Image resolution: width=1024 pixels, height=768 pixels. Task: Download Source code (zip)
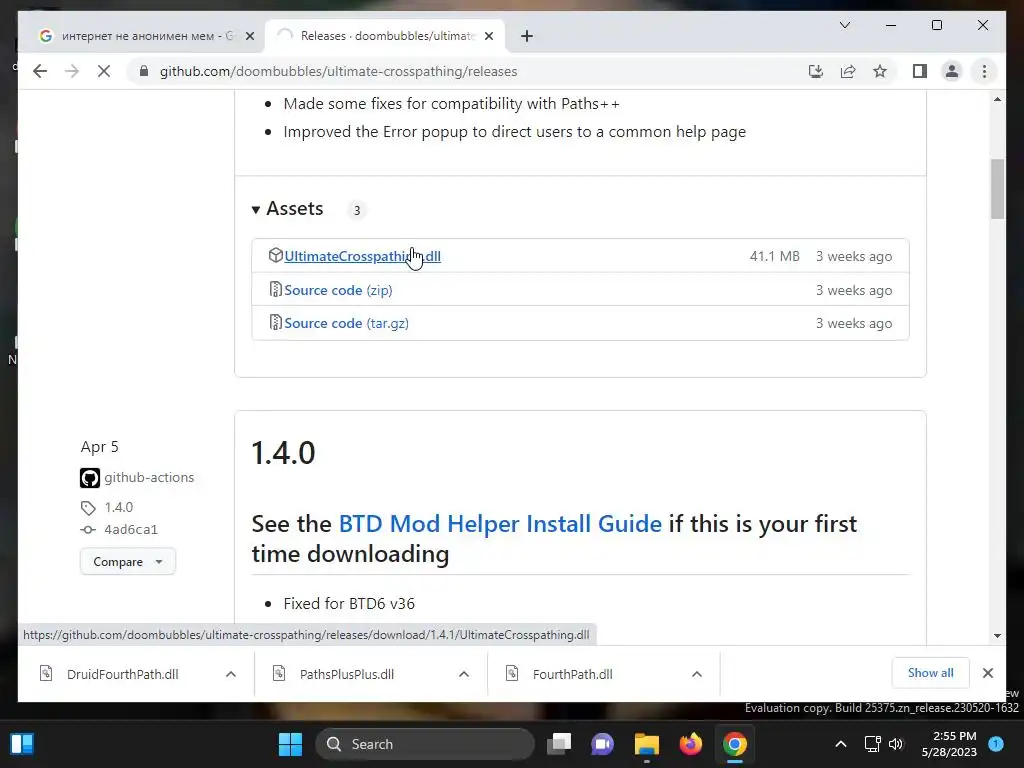(x=338, y=290)
